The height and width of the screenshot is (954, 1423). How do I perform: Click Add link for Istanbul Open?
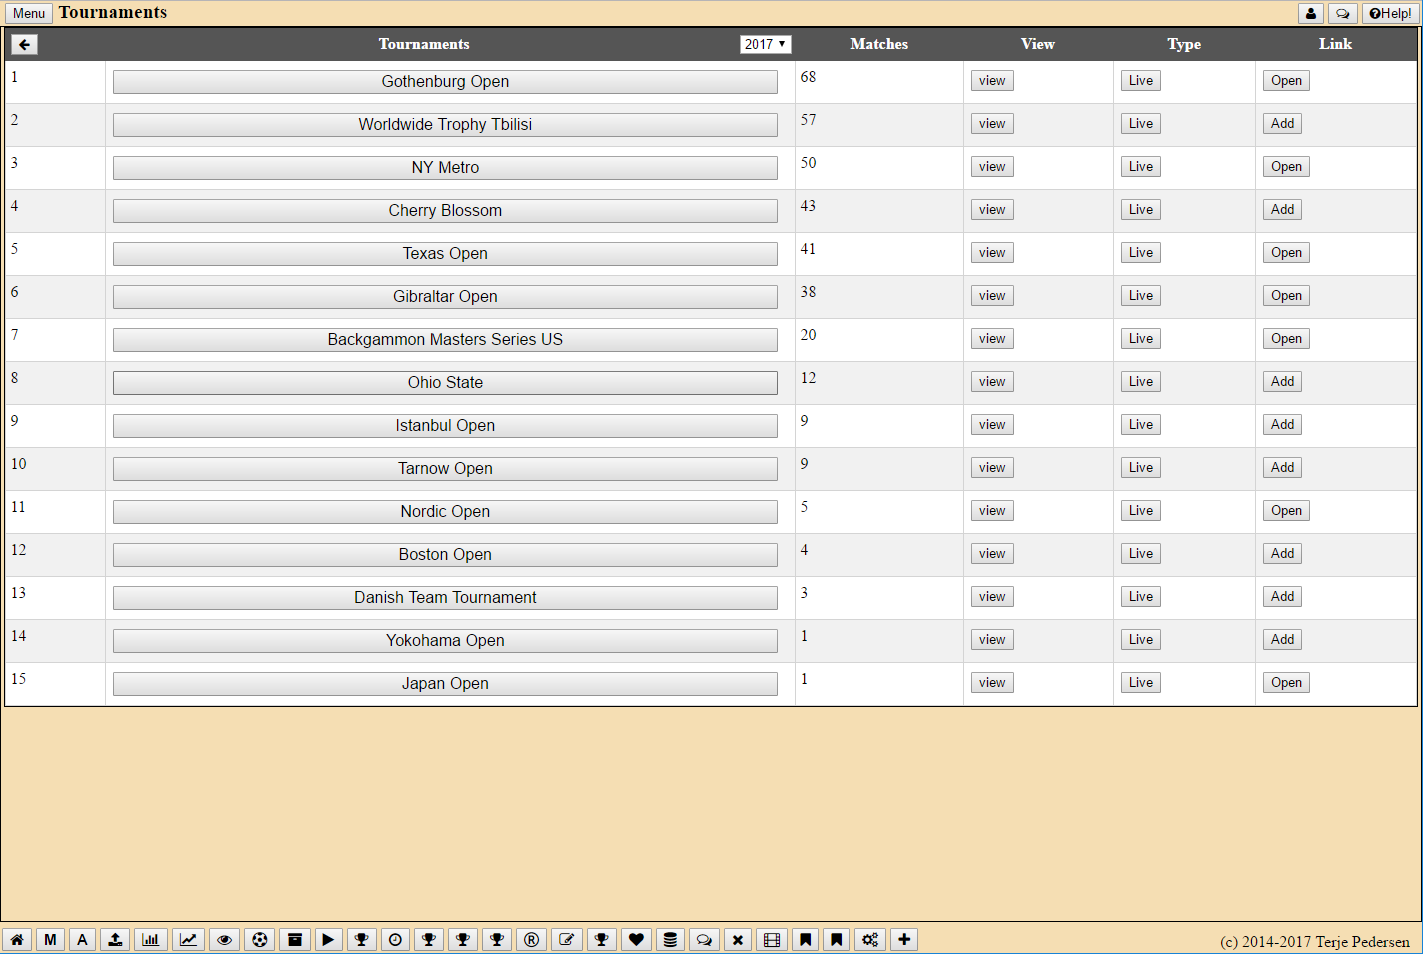(1282, 425)
